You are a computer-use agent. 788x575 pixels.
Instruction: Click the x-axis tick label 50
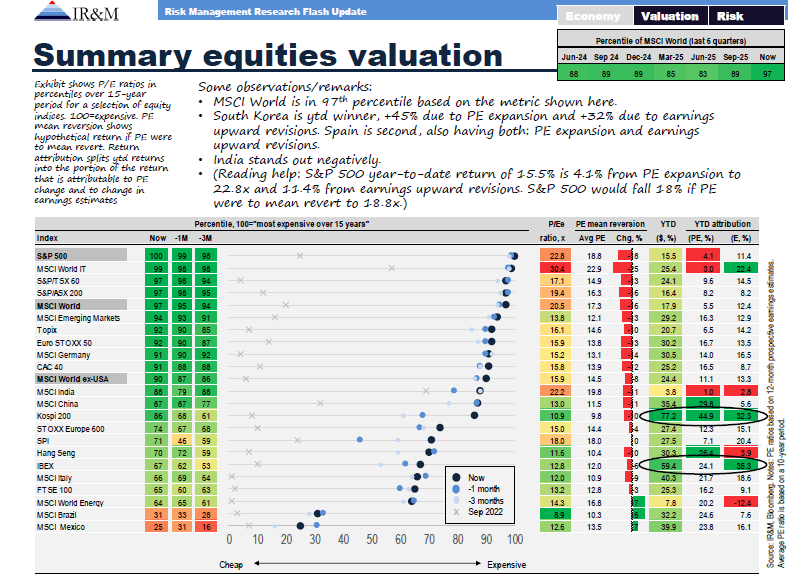pyautogui.click(x=372, y=539)
